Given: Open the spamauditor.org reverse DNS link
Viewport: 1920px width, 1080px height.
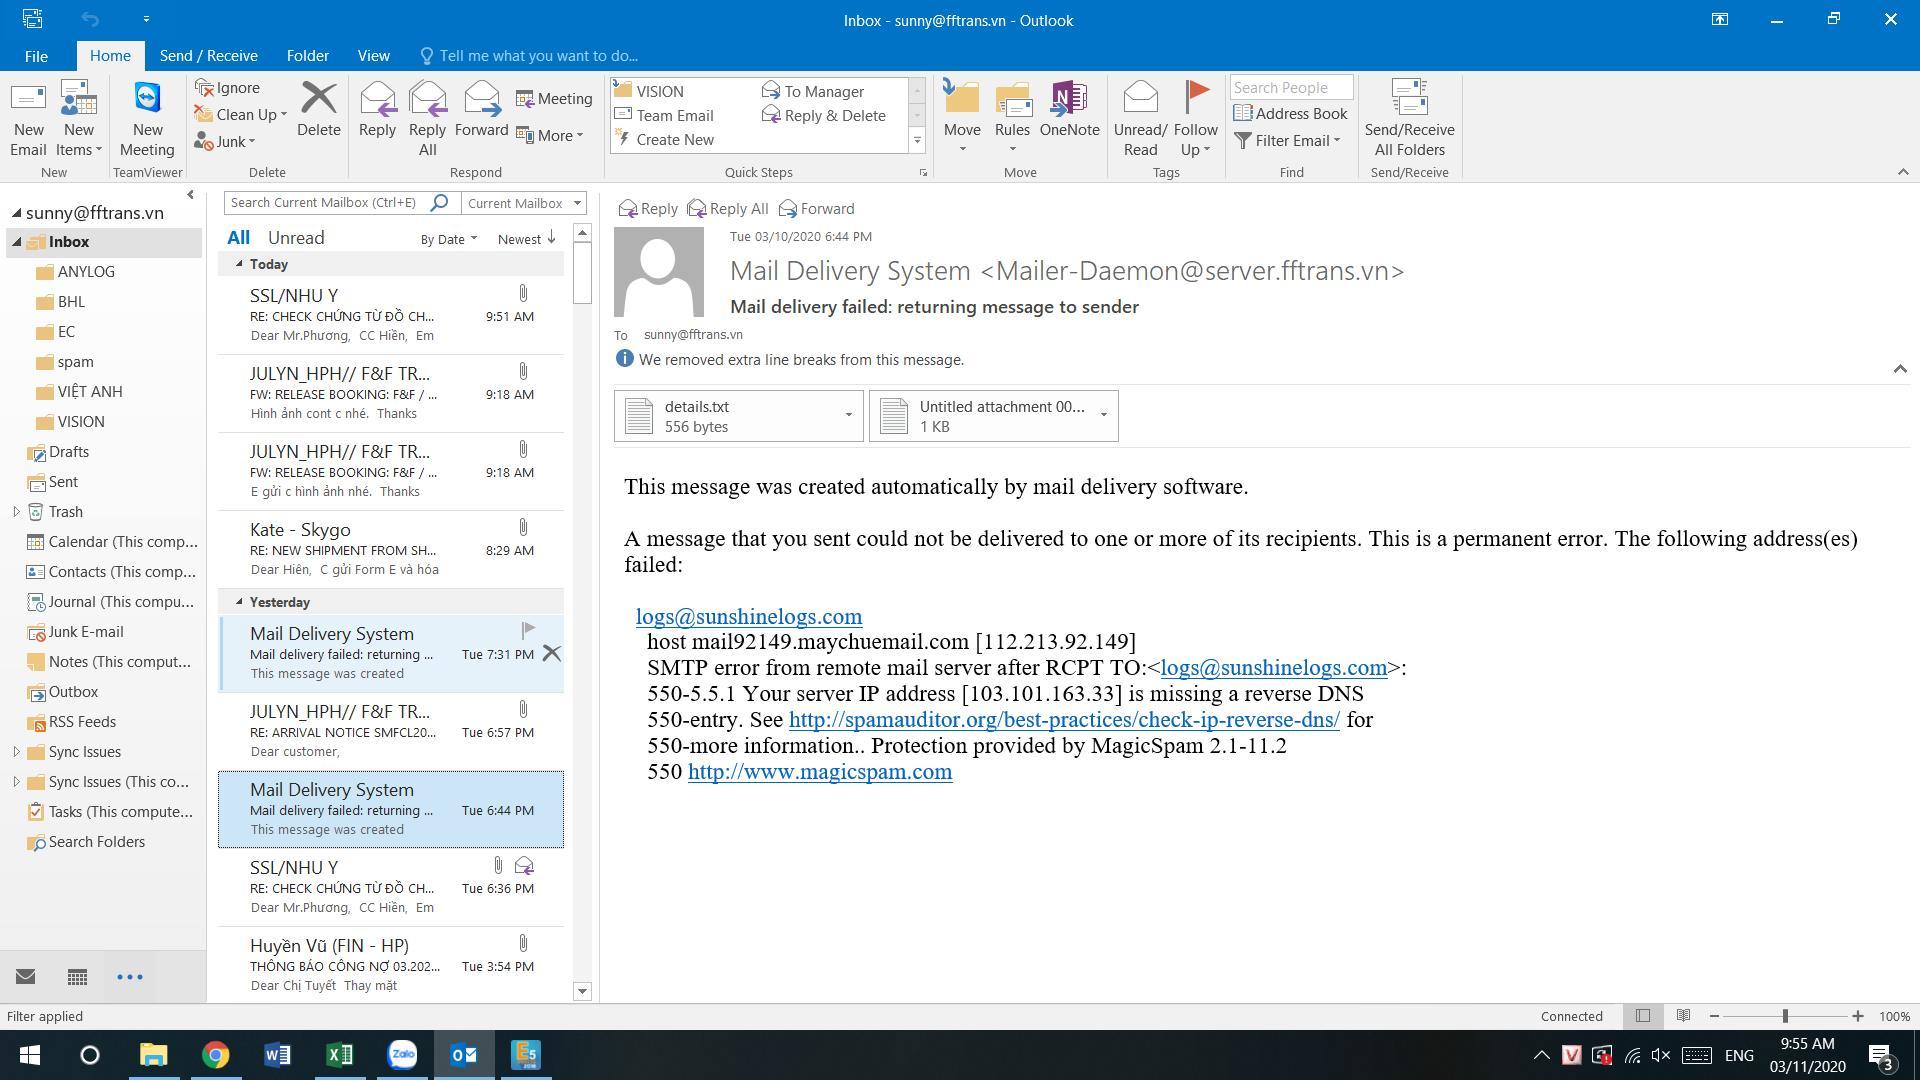Looking at the screenshot, I should tap(1064, 720).
